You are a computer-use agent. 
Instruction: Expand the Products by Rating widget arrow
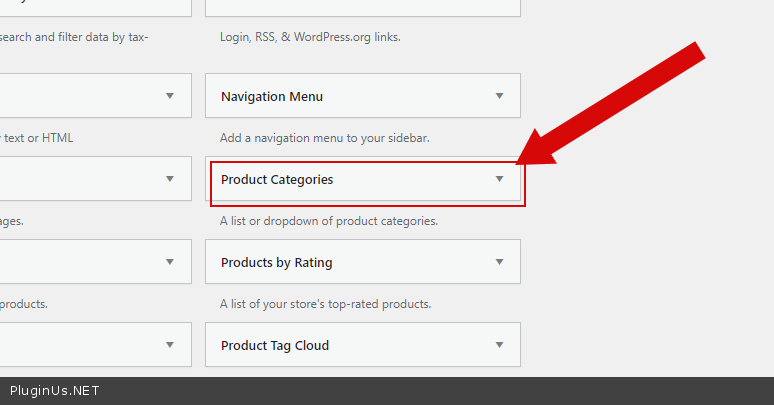(x=499, y=262)
